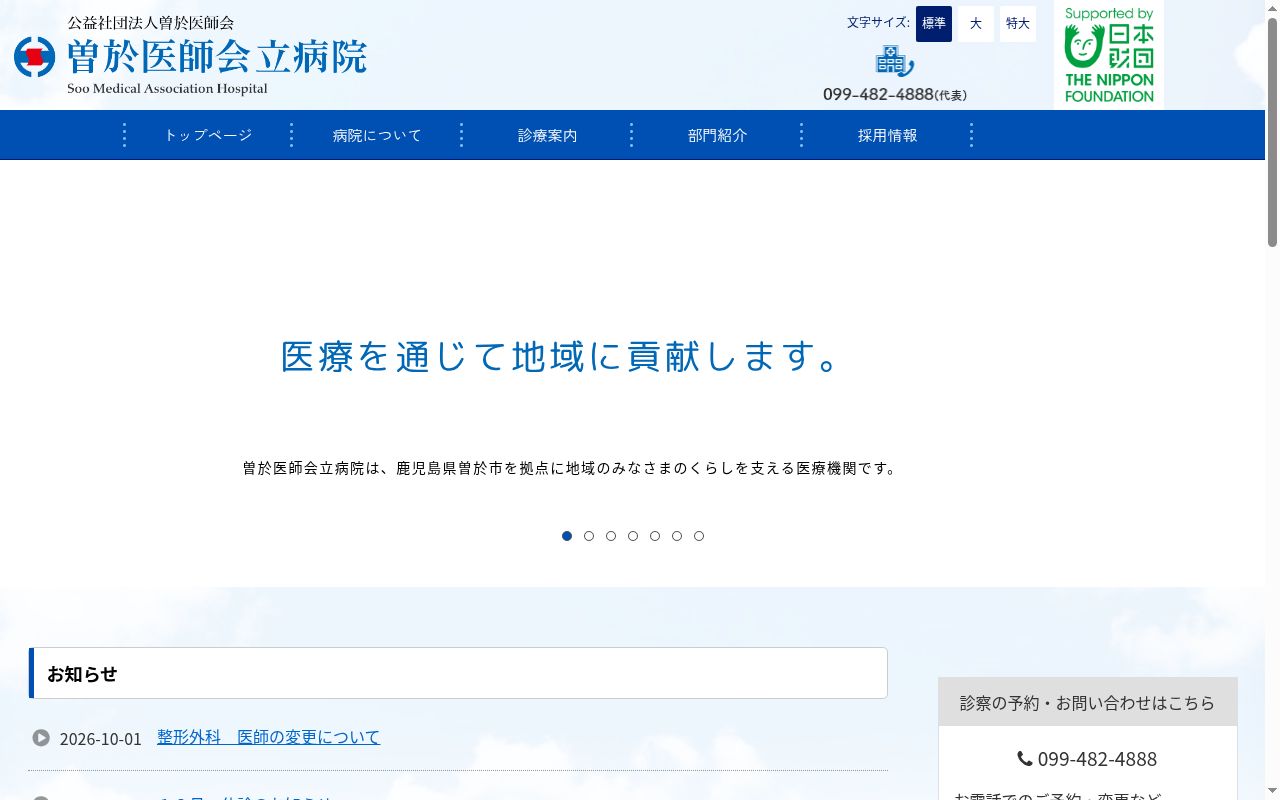1280x800 pixels.
Task: Select the seventh slideshow dot
Action: pyautogui.click(x=699, y=536)
